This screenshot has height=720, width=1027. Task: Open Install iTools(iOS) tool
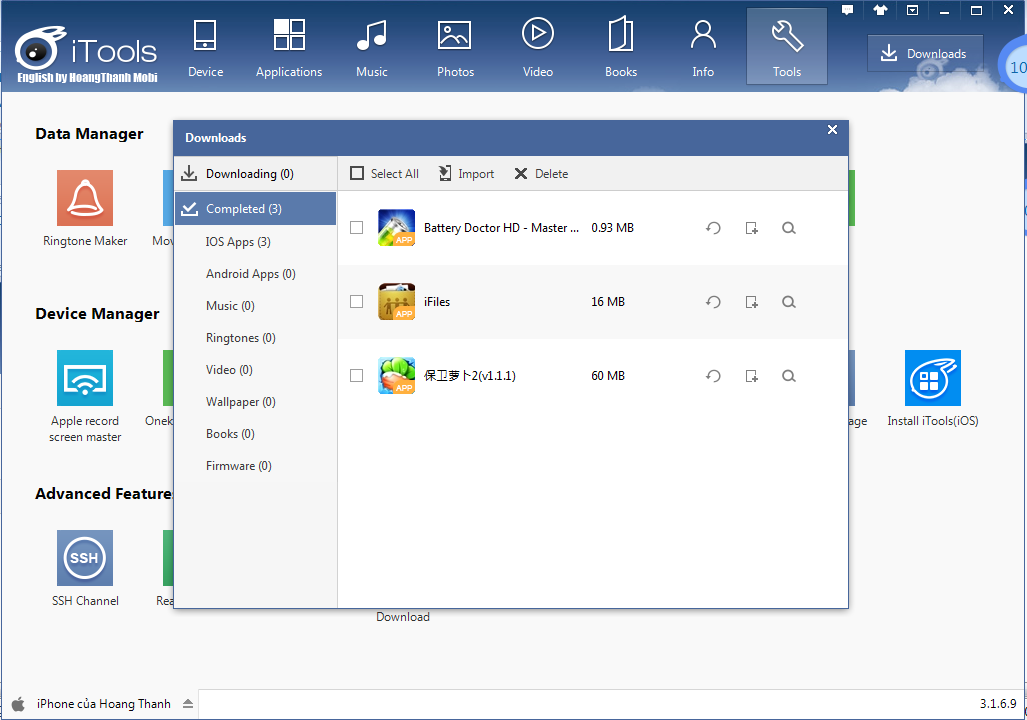click(933, 388)
